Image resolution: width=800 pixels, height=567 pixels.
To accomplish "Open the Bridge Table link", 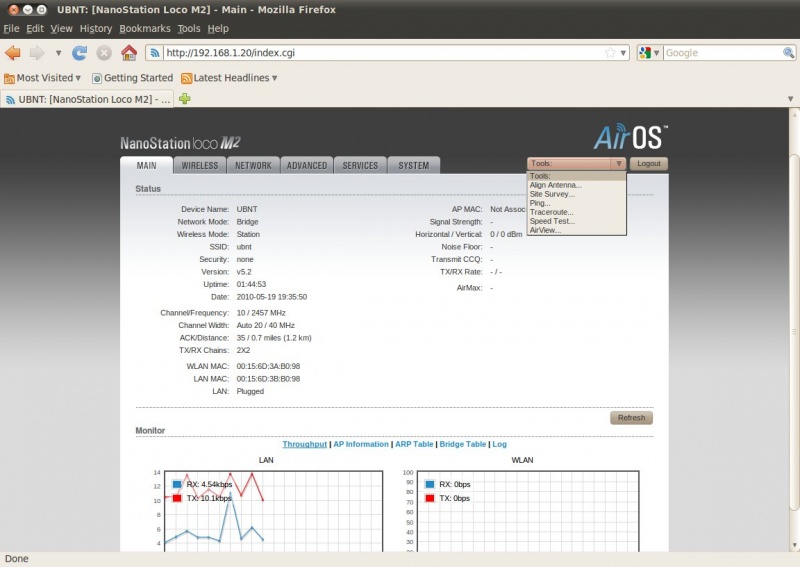I will tap(463, 444).
